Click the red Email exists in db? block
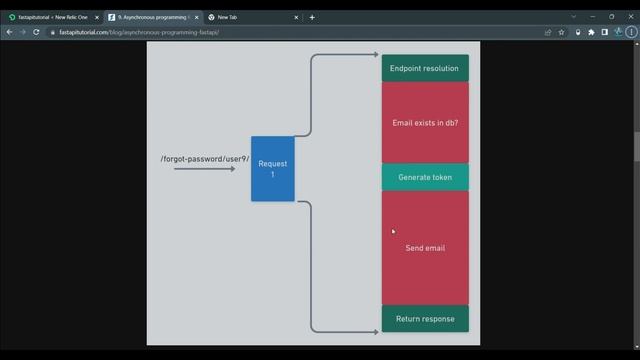This screenshot has height=360, width=640. point(425,122)
